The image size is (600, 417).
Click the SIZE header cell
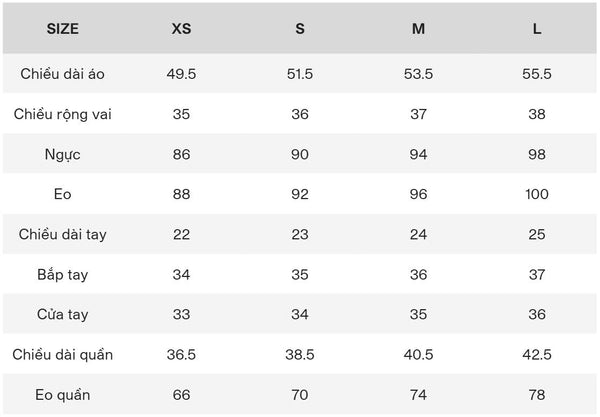click(63, 29)
